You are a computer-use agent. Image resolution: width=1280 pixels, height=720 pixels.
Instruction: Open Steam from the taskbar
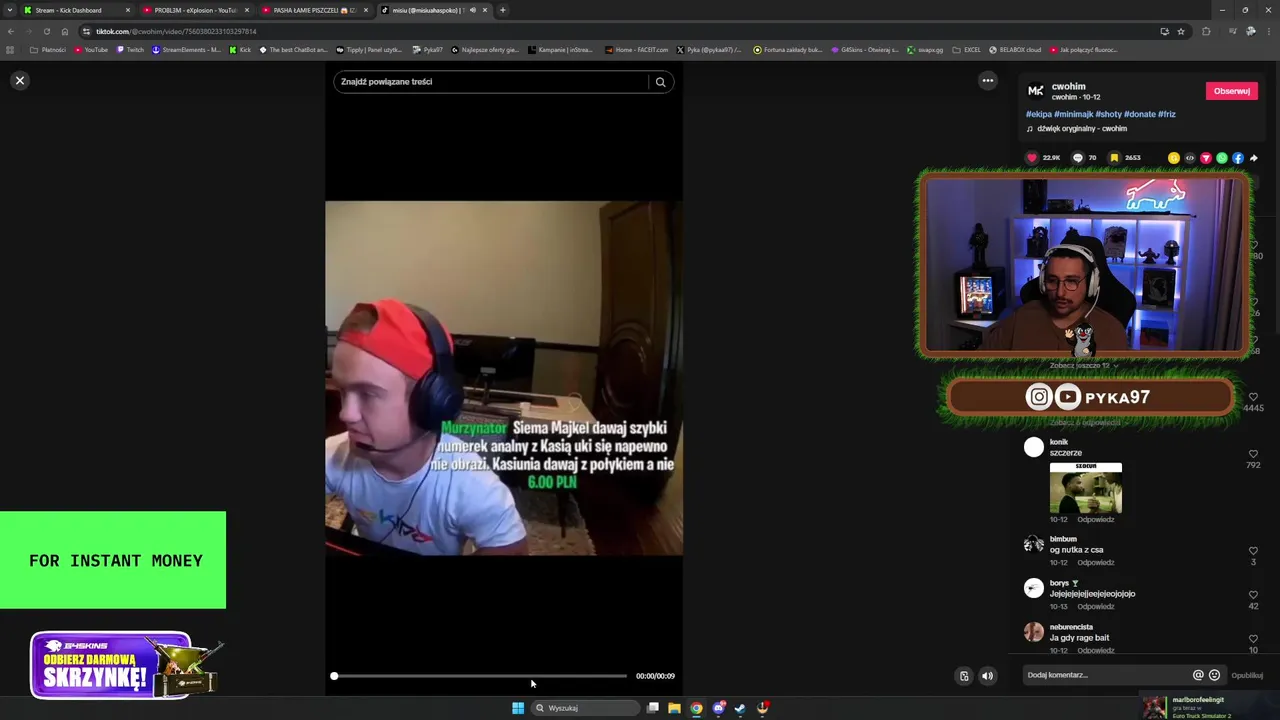740,708
